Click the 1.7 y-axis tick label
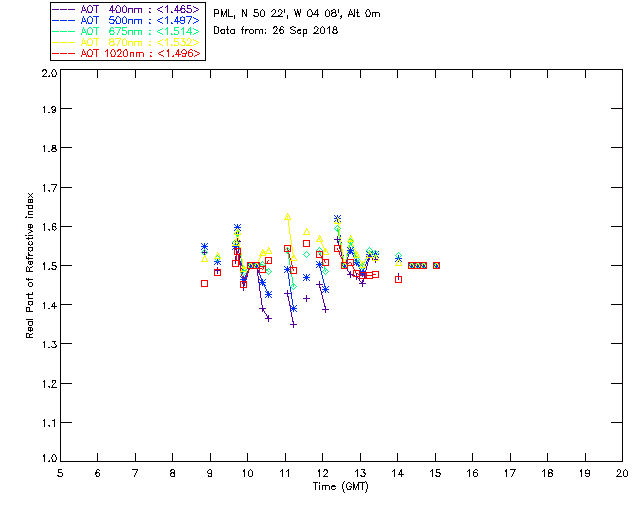640x512 pixels. coord(49,188)
